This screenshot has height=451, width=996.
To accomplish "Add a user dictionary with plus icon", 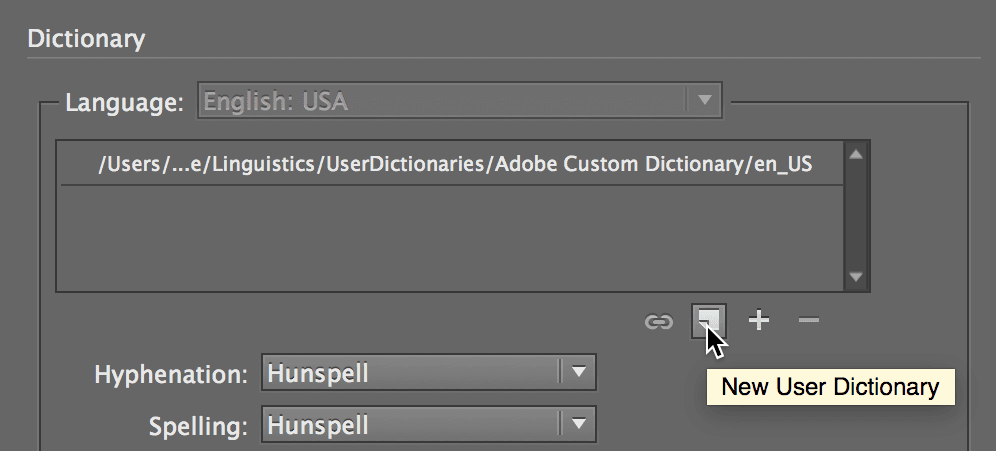I will pyautogui.click(x=759, y=320).
